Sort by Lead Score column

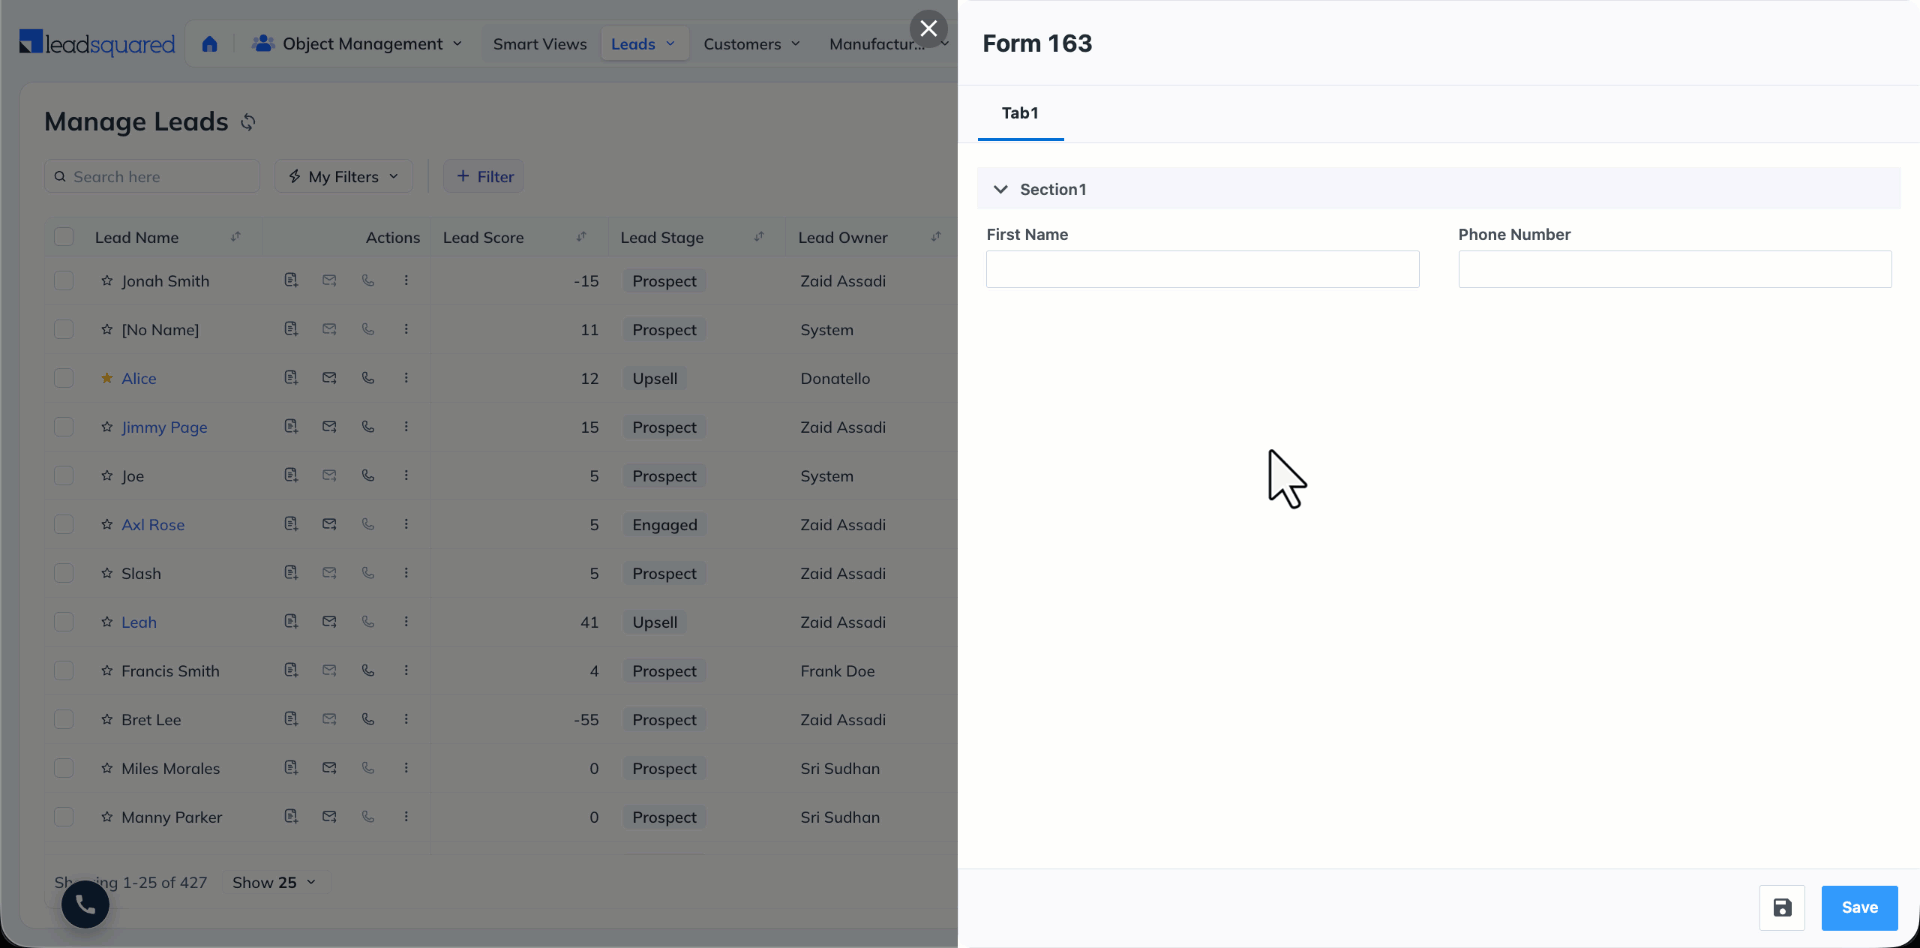coord(581,237)
